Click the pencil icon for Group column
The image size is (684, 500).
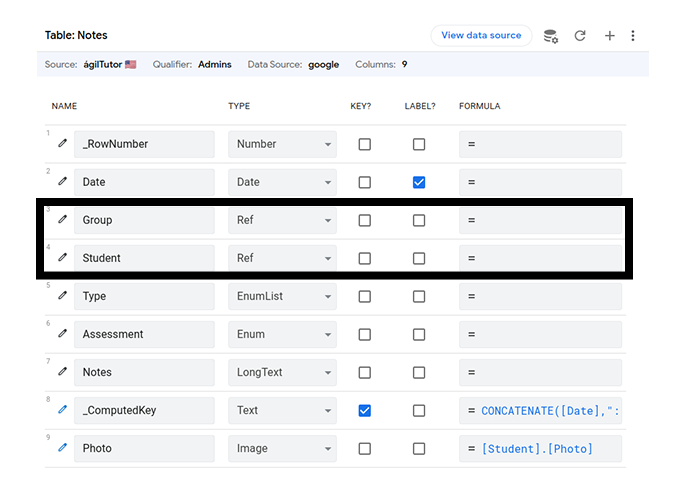[x=62, y=220]
